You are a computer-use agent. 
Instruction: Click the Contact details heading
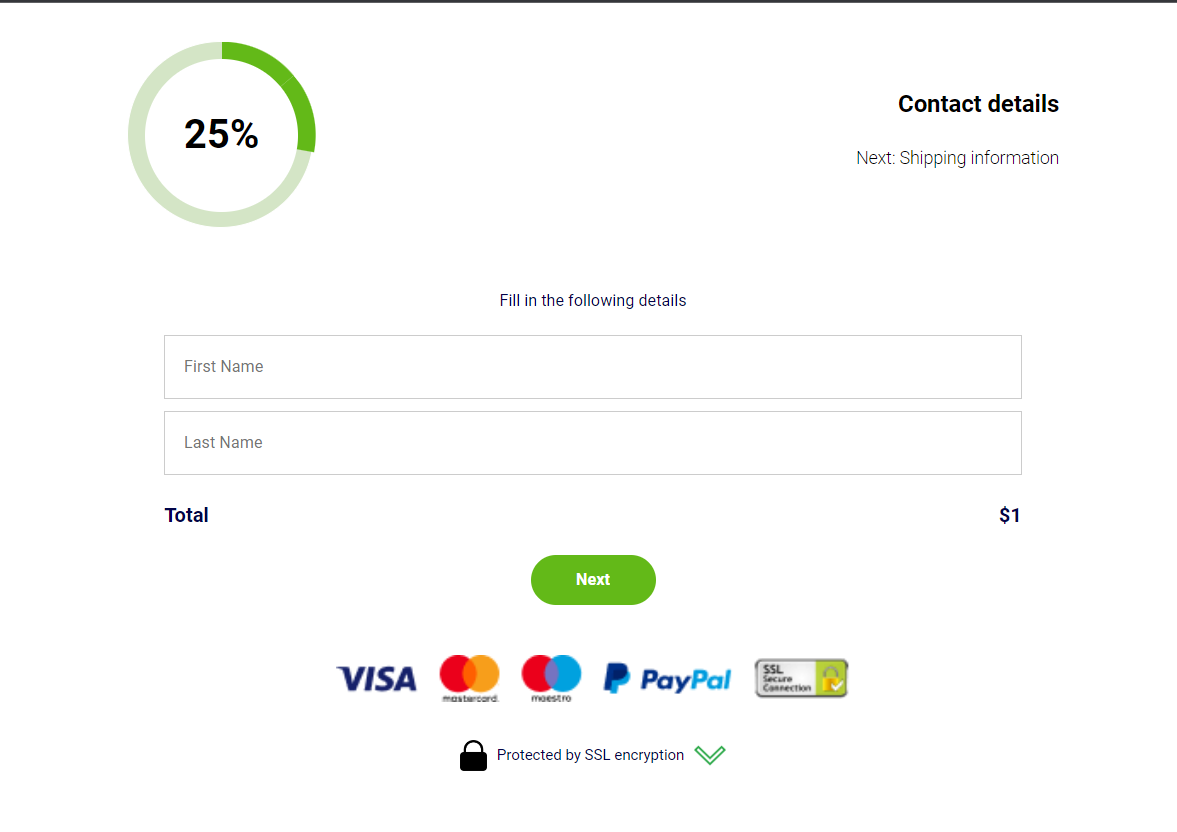coord(978,104)
